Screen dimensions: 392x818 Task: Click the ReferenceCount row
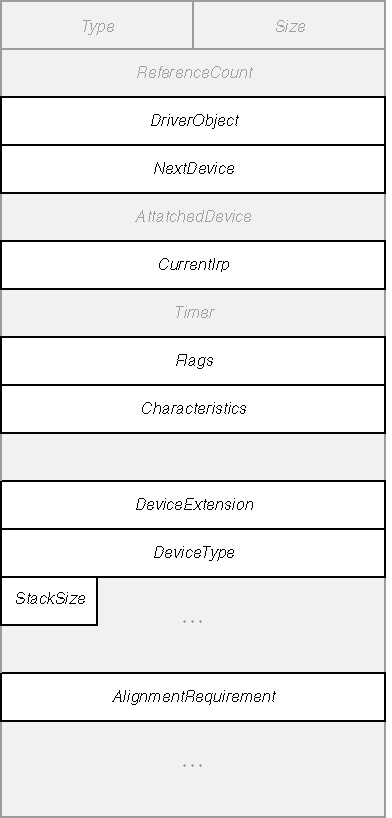pyautogui.click(x=193, y=73)
